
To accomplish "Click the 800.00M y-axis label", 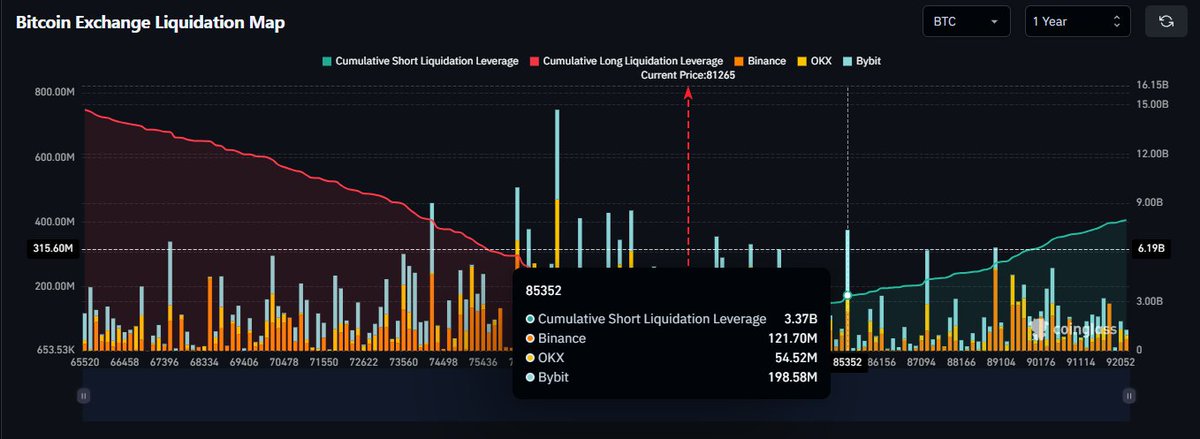I will click(55, 92).
